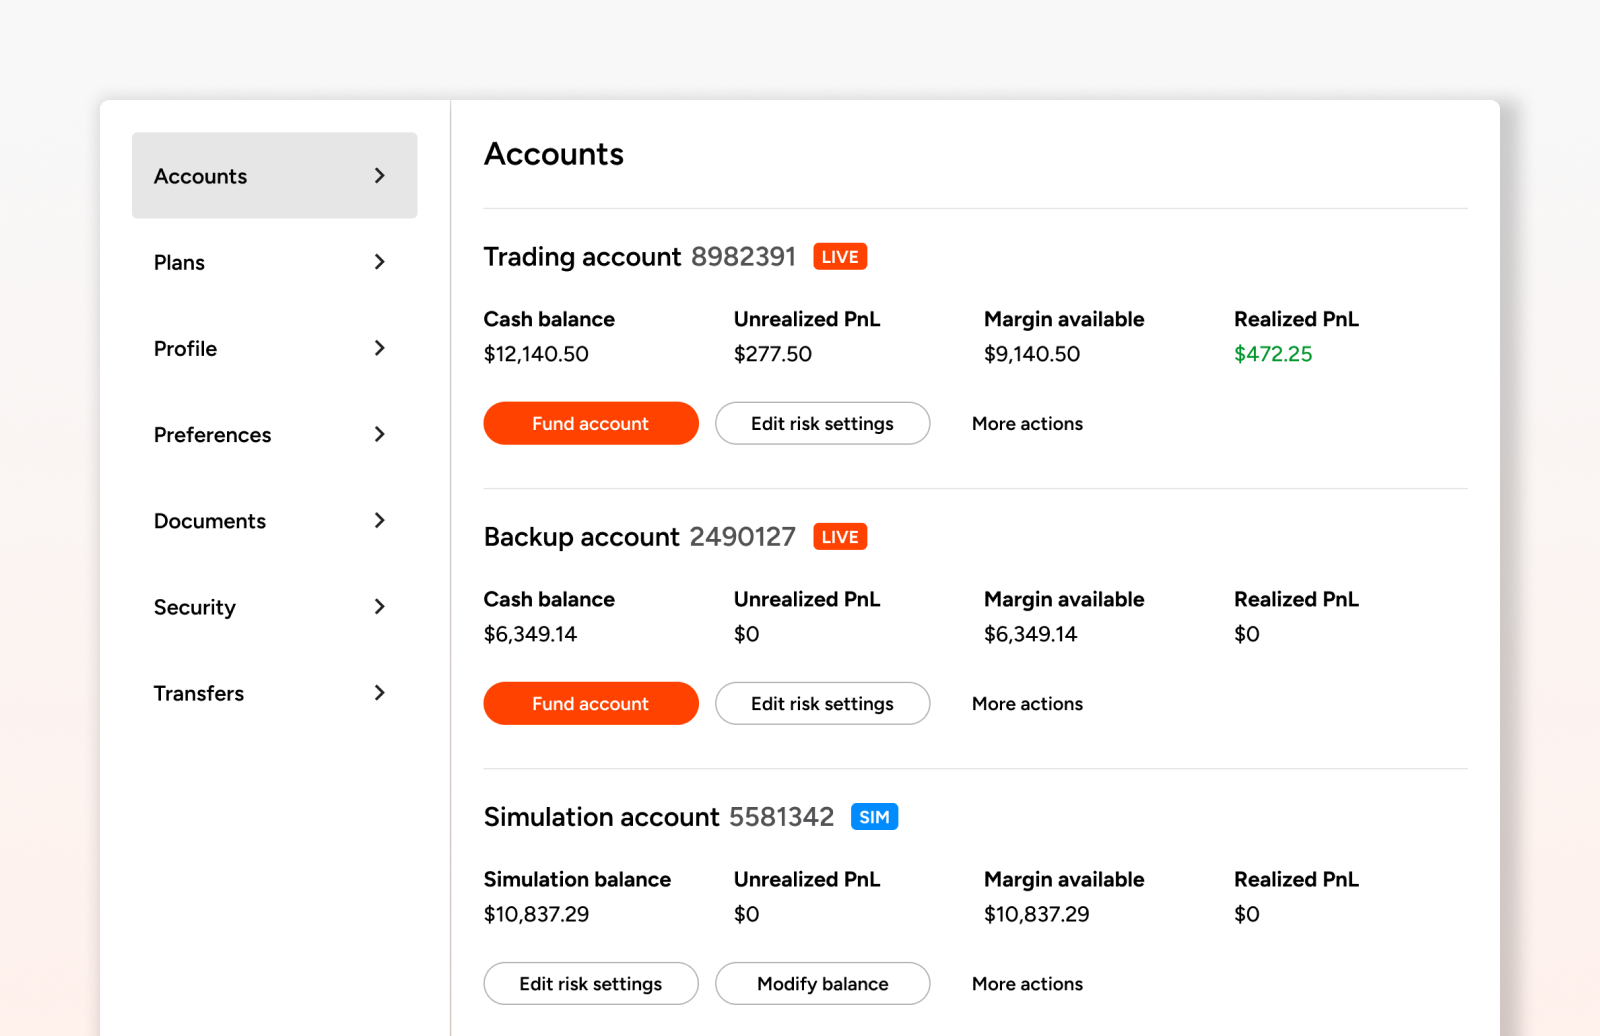
Task: Open Preferences via its chevron arrow
Action: [x=379, y=434]
